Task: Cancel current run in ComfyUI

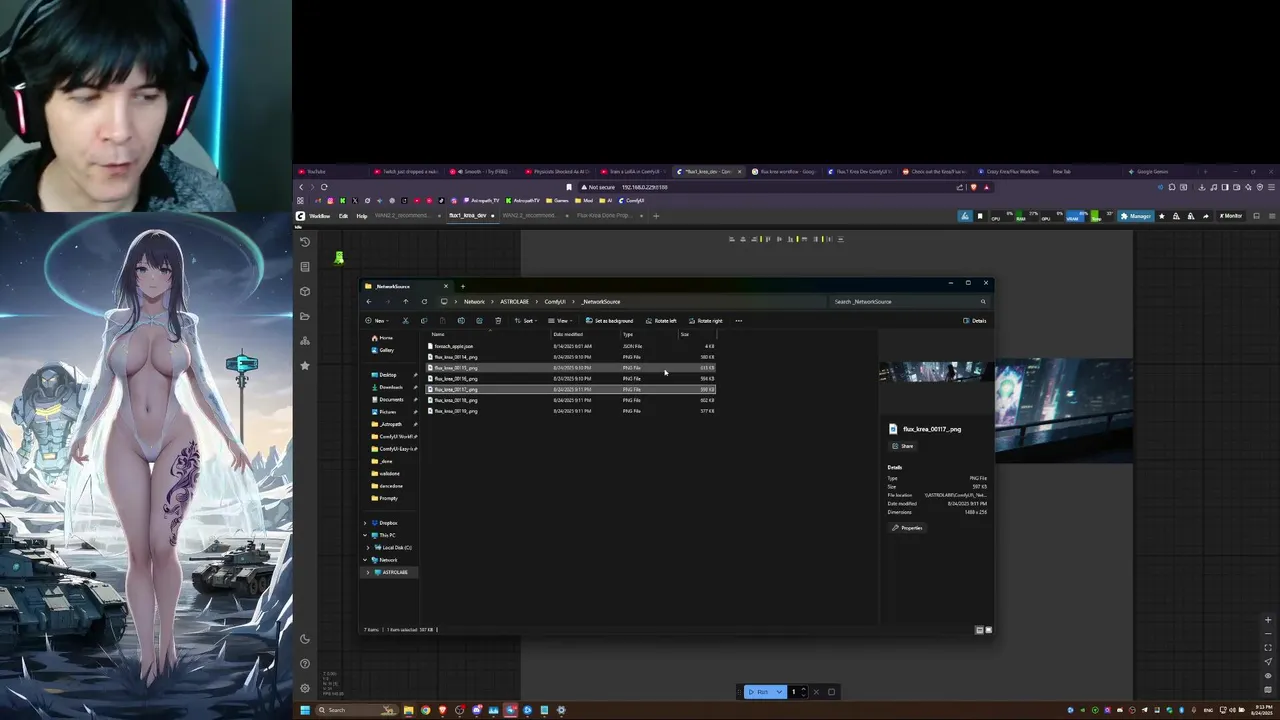Action: pos(816,692)
